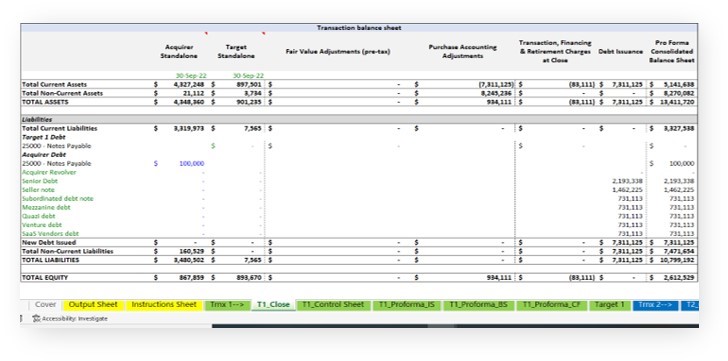
Task: Click the Accessibility Investigate status icon
Action: click(x=36, y=319)
